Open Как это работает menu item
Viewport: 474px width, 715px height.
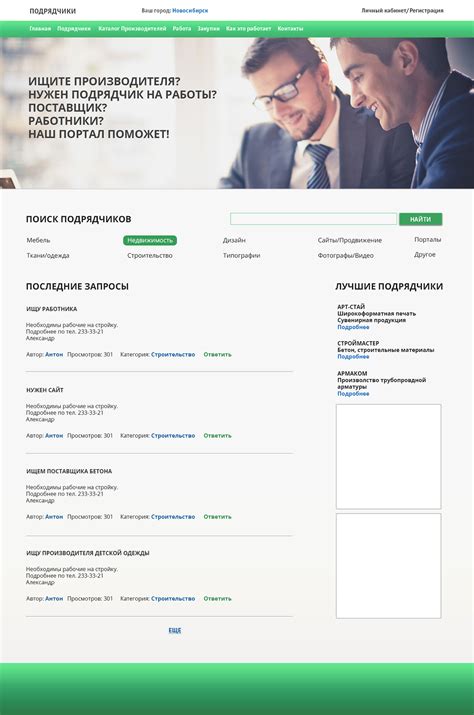click(x=249, y=28)
